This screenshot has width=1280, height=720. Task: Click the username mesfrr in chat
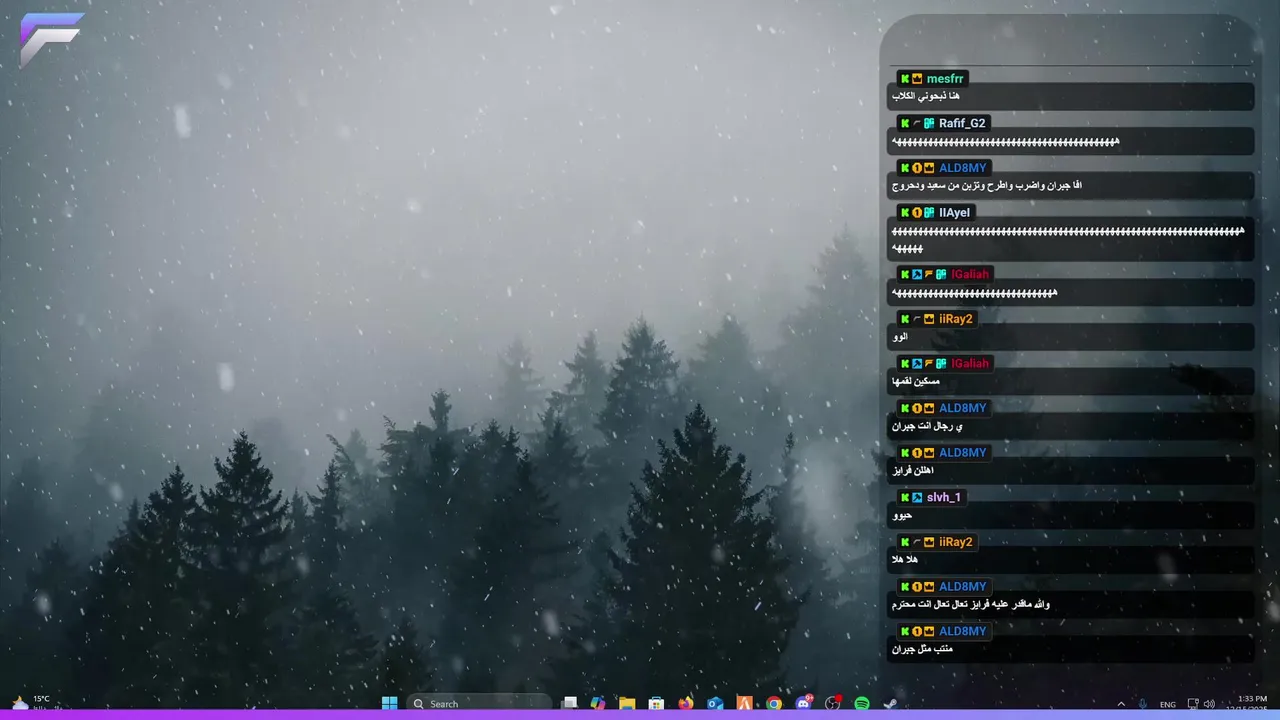(945, 78)
